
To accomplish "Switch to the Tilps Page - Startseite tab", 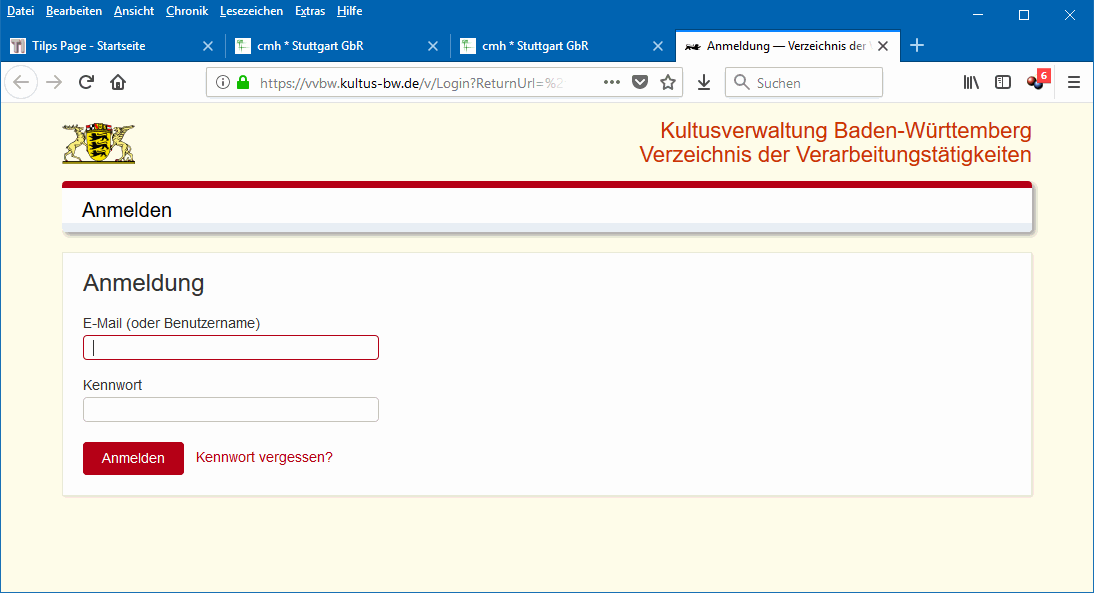I will pyautogui.click(x=100, y=46).
